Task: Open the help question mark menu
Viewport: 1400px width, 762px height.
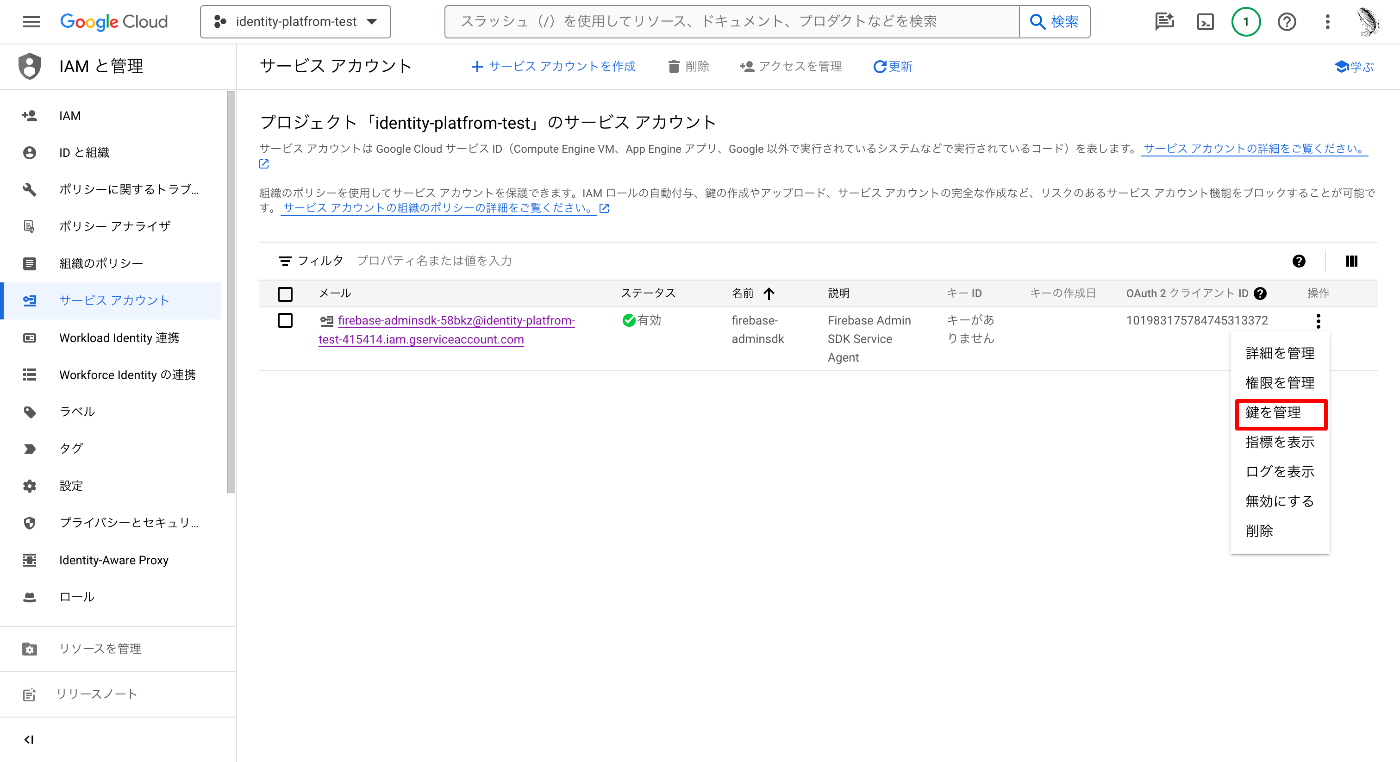Action: tap(1287, 21)
